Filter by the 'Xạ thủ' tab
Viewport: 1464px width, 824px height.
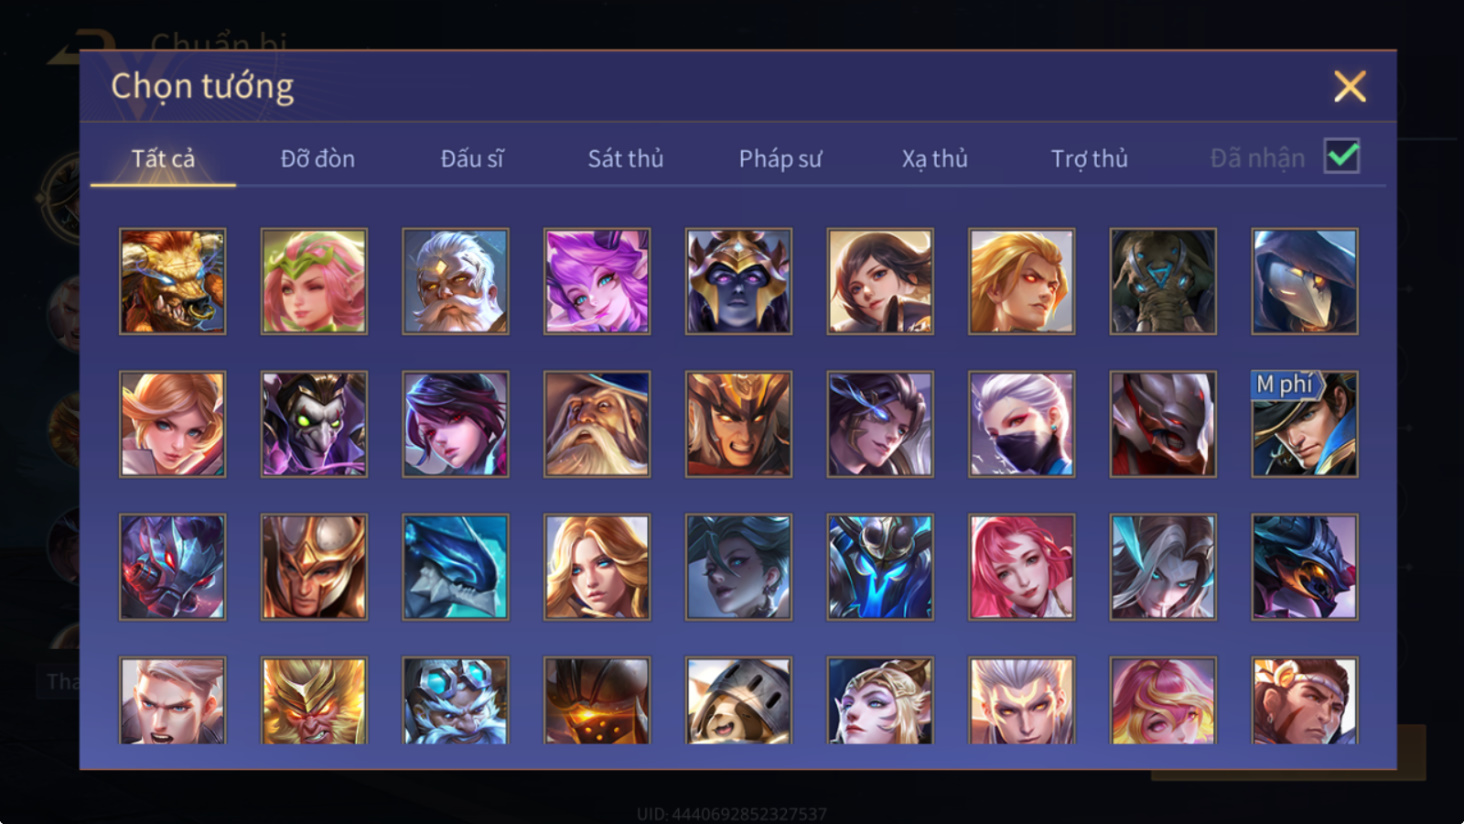coord(934,158)
